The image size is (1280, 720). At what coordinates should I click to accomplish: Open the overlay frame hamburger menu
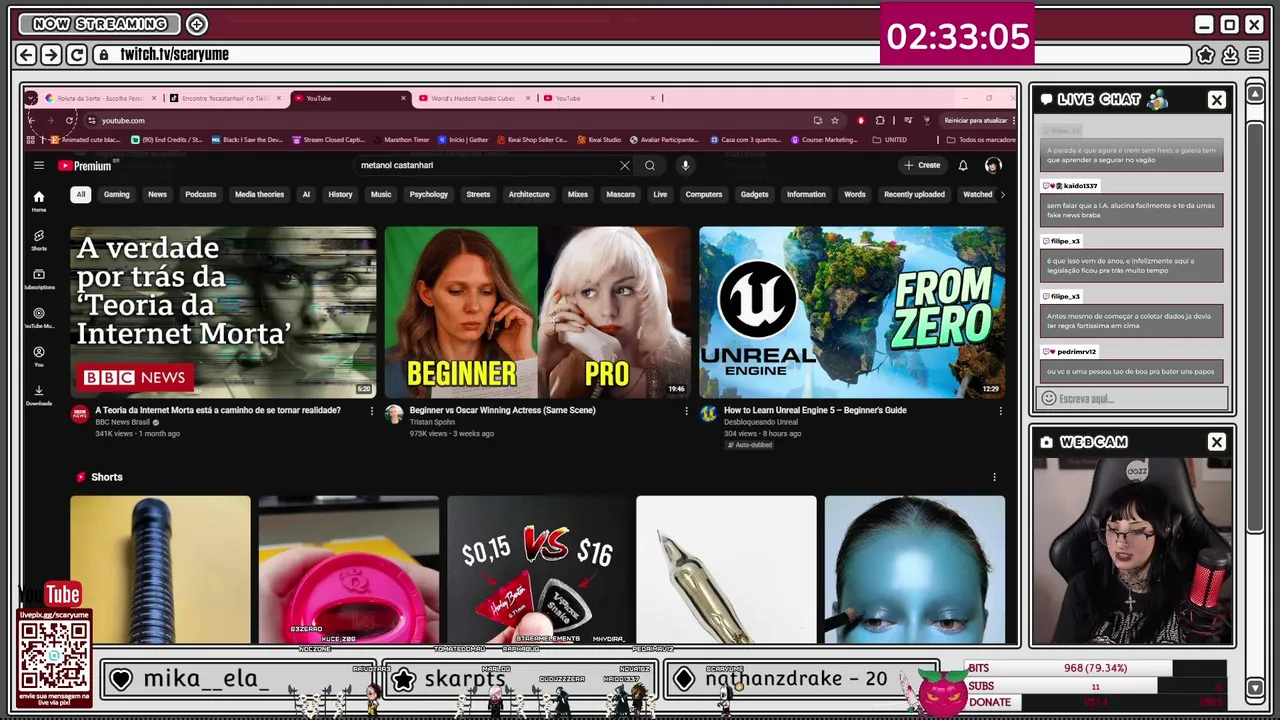click(1254, 55)
